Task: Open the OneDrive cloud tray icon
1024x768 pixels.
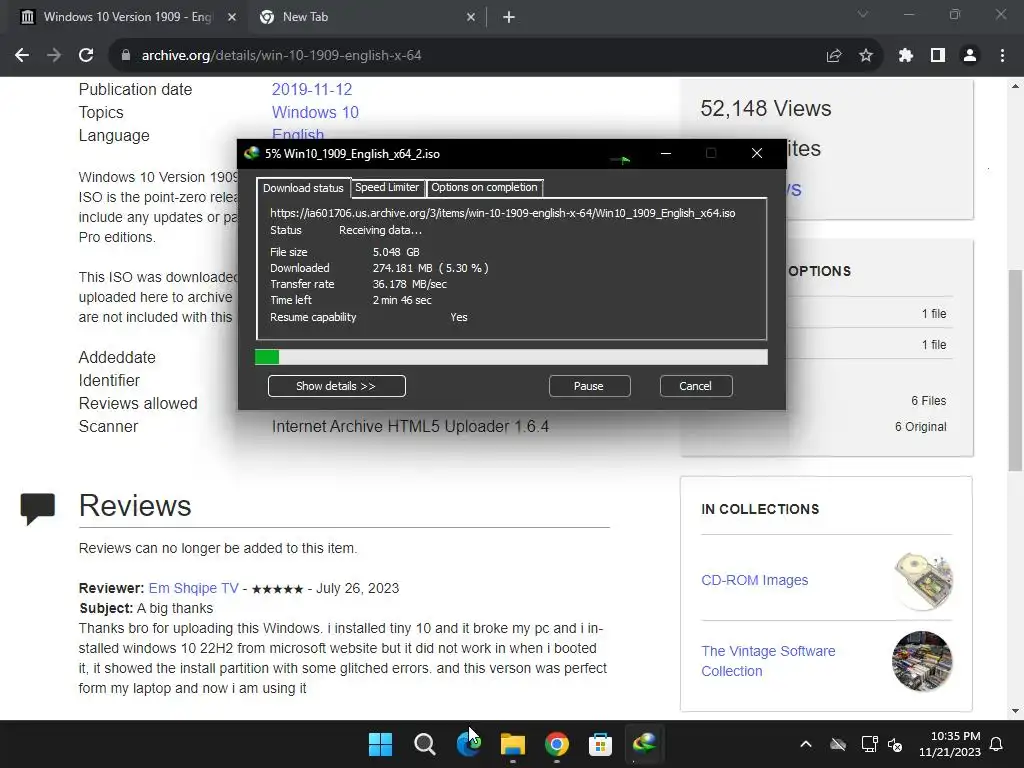Action: click(x=838, y=744)
